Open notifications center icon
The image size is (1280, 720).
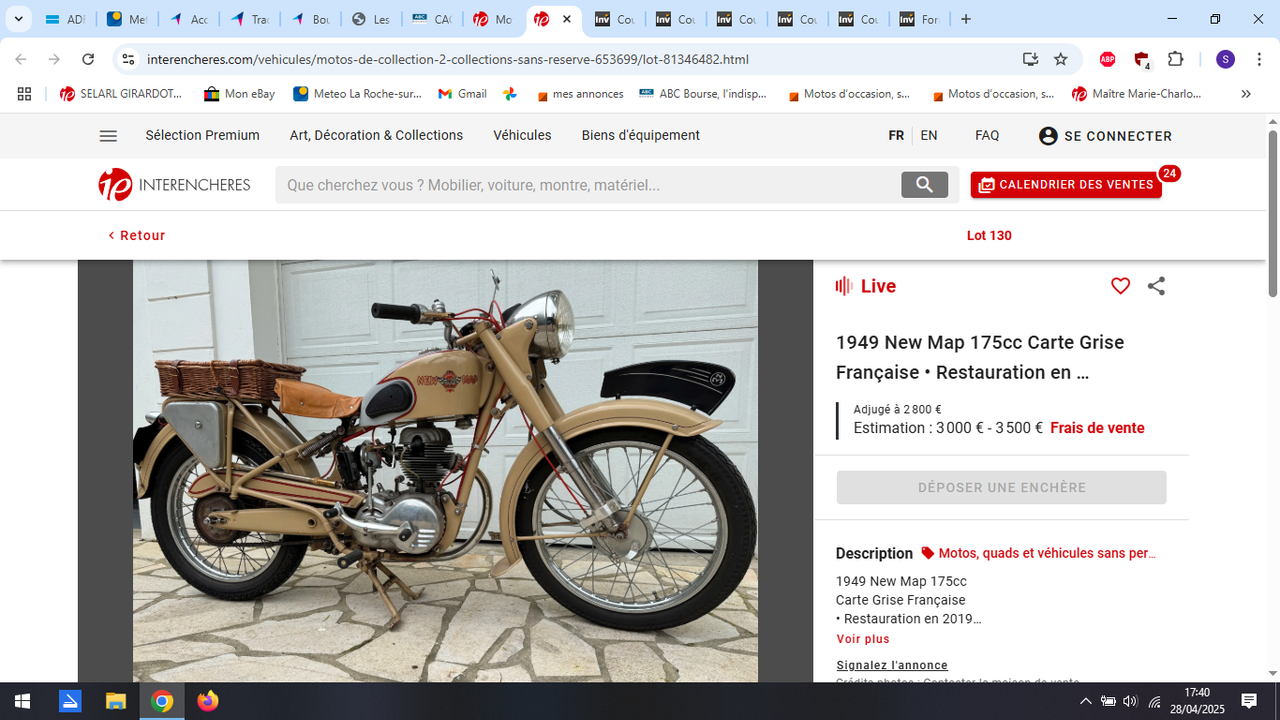(1249, 701)
